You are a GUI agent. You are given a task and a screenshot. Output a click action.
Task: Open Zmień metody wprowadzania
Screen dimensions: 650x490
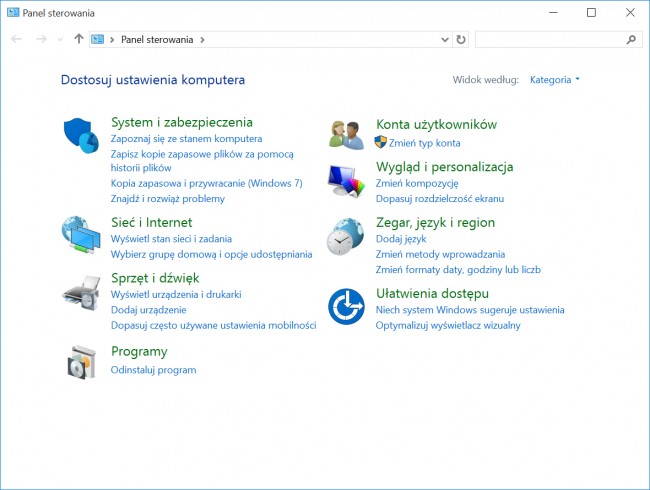(x=440, y=254)
